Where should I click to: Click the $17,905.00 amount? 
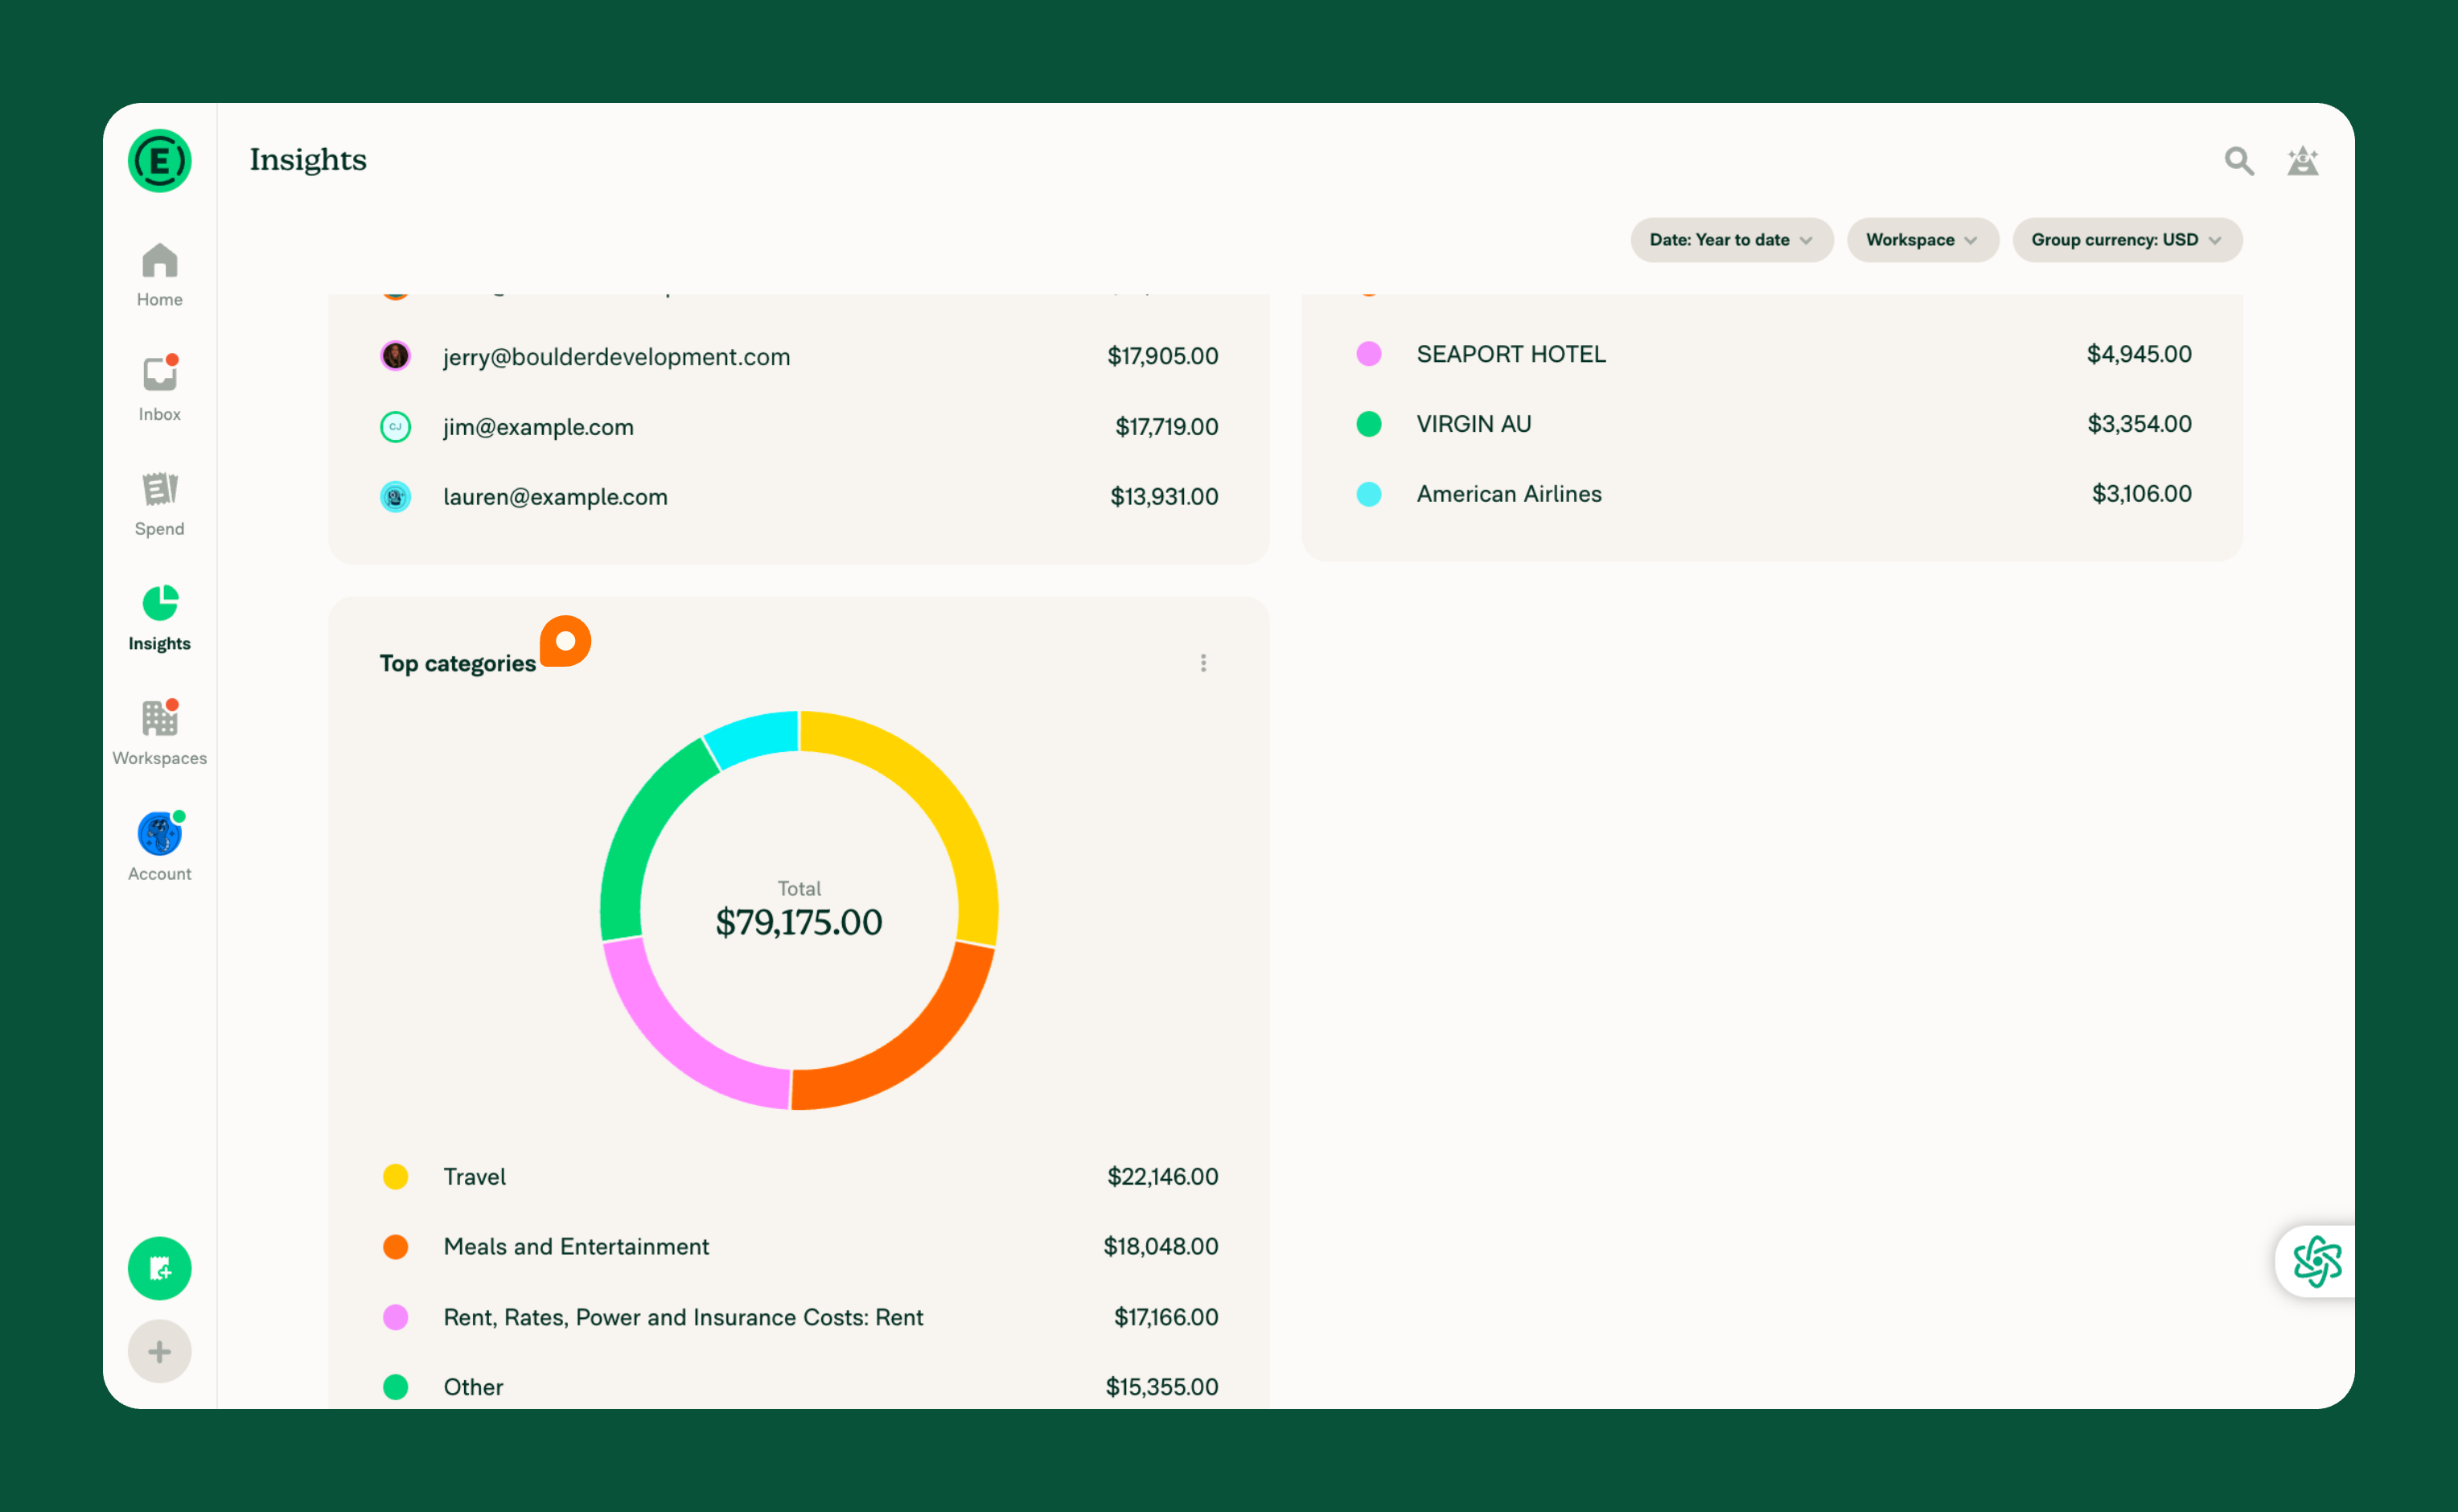click(1162, 356)
